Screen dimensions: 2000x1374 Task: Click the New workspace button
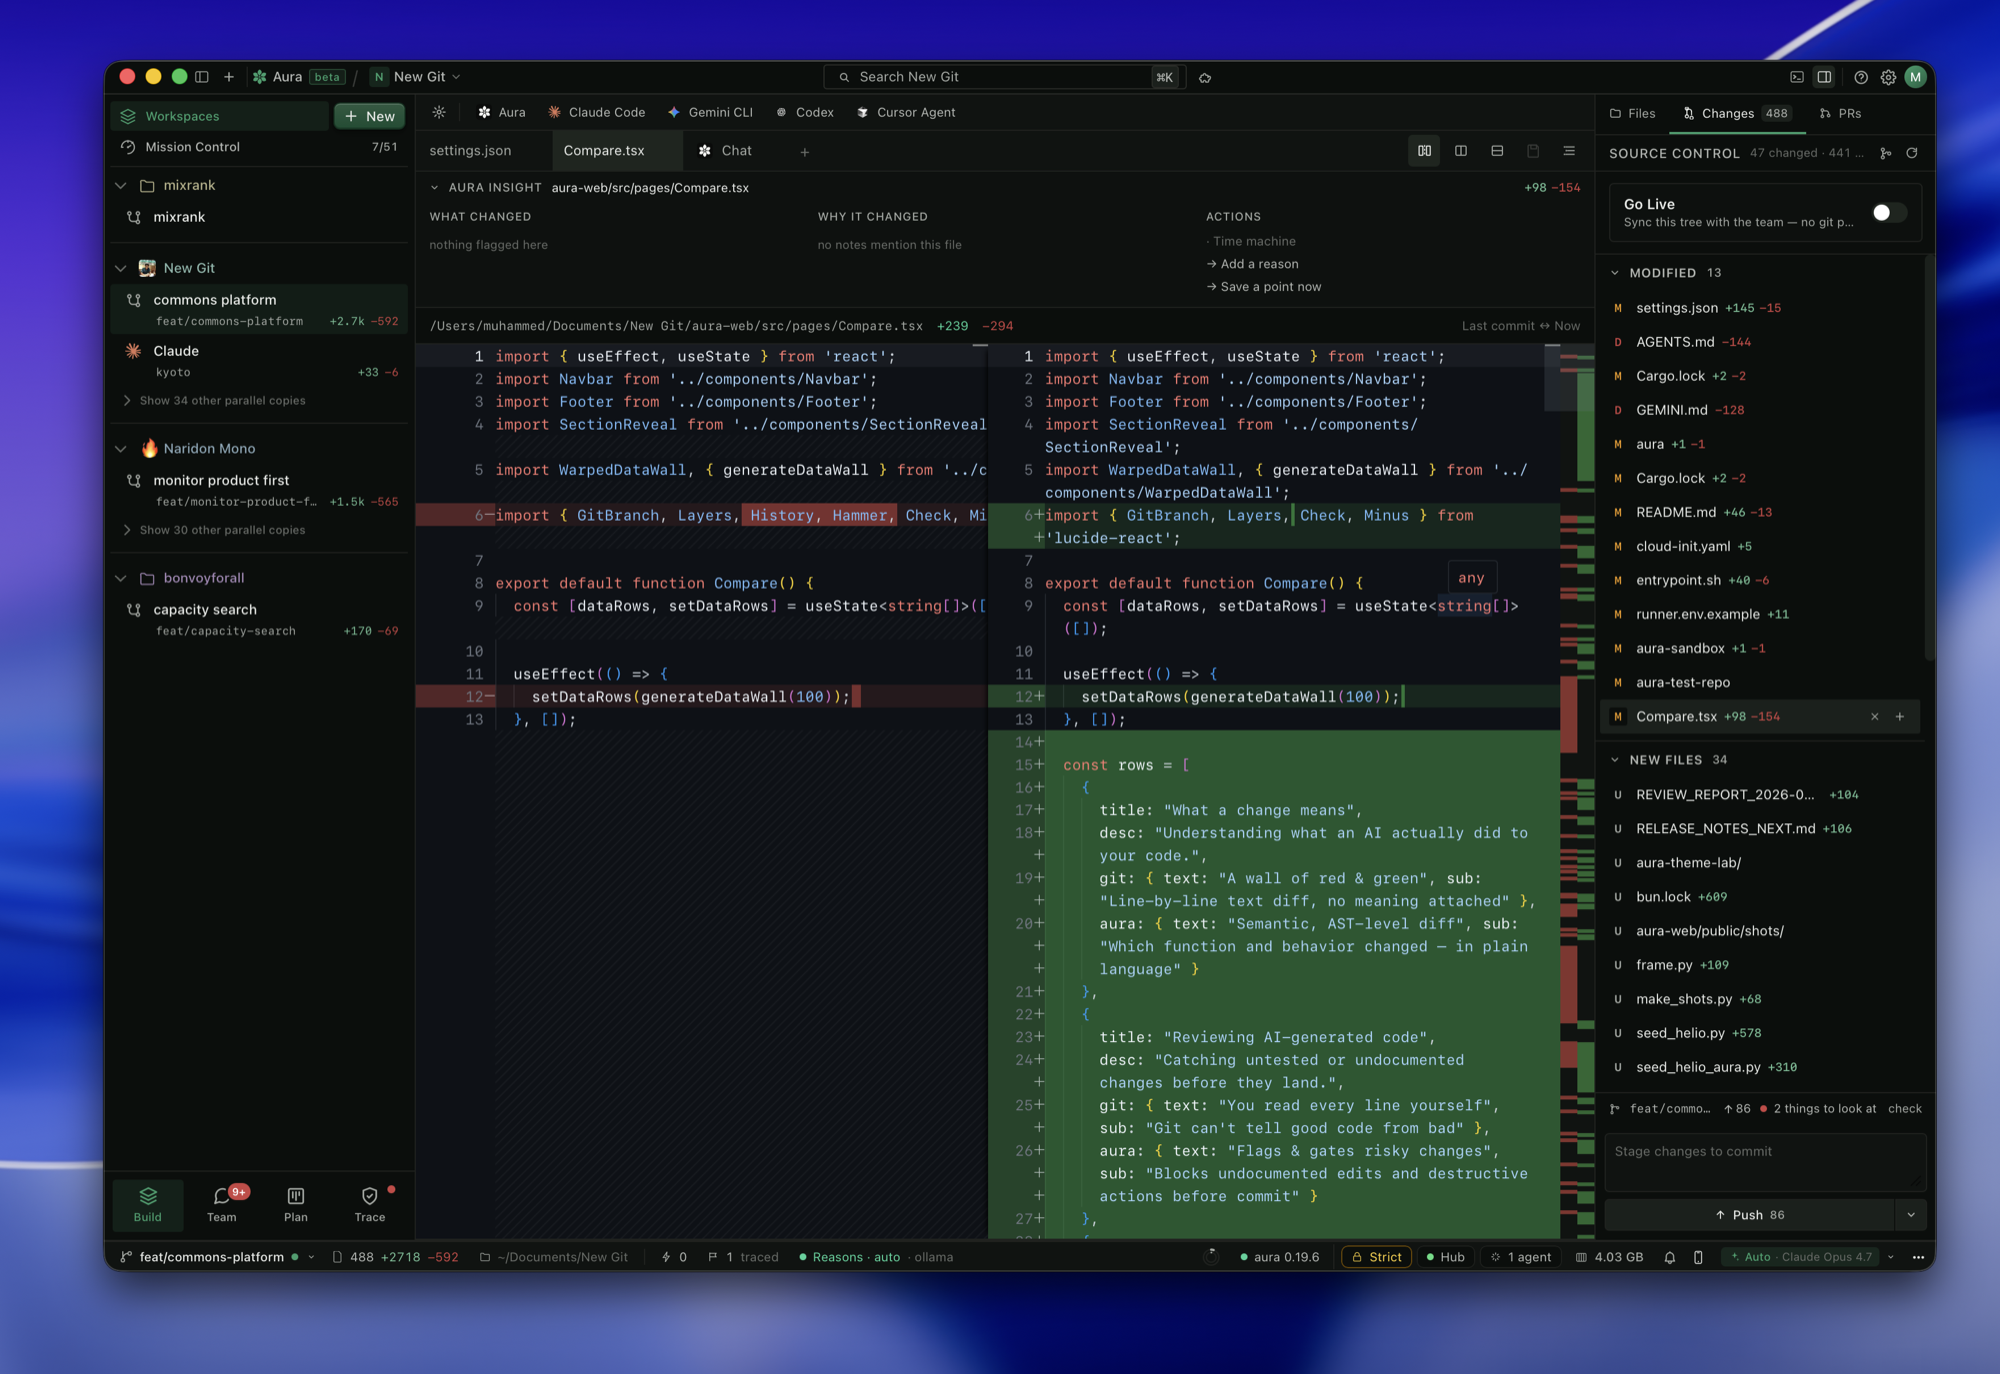(x=369, y=116)
